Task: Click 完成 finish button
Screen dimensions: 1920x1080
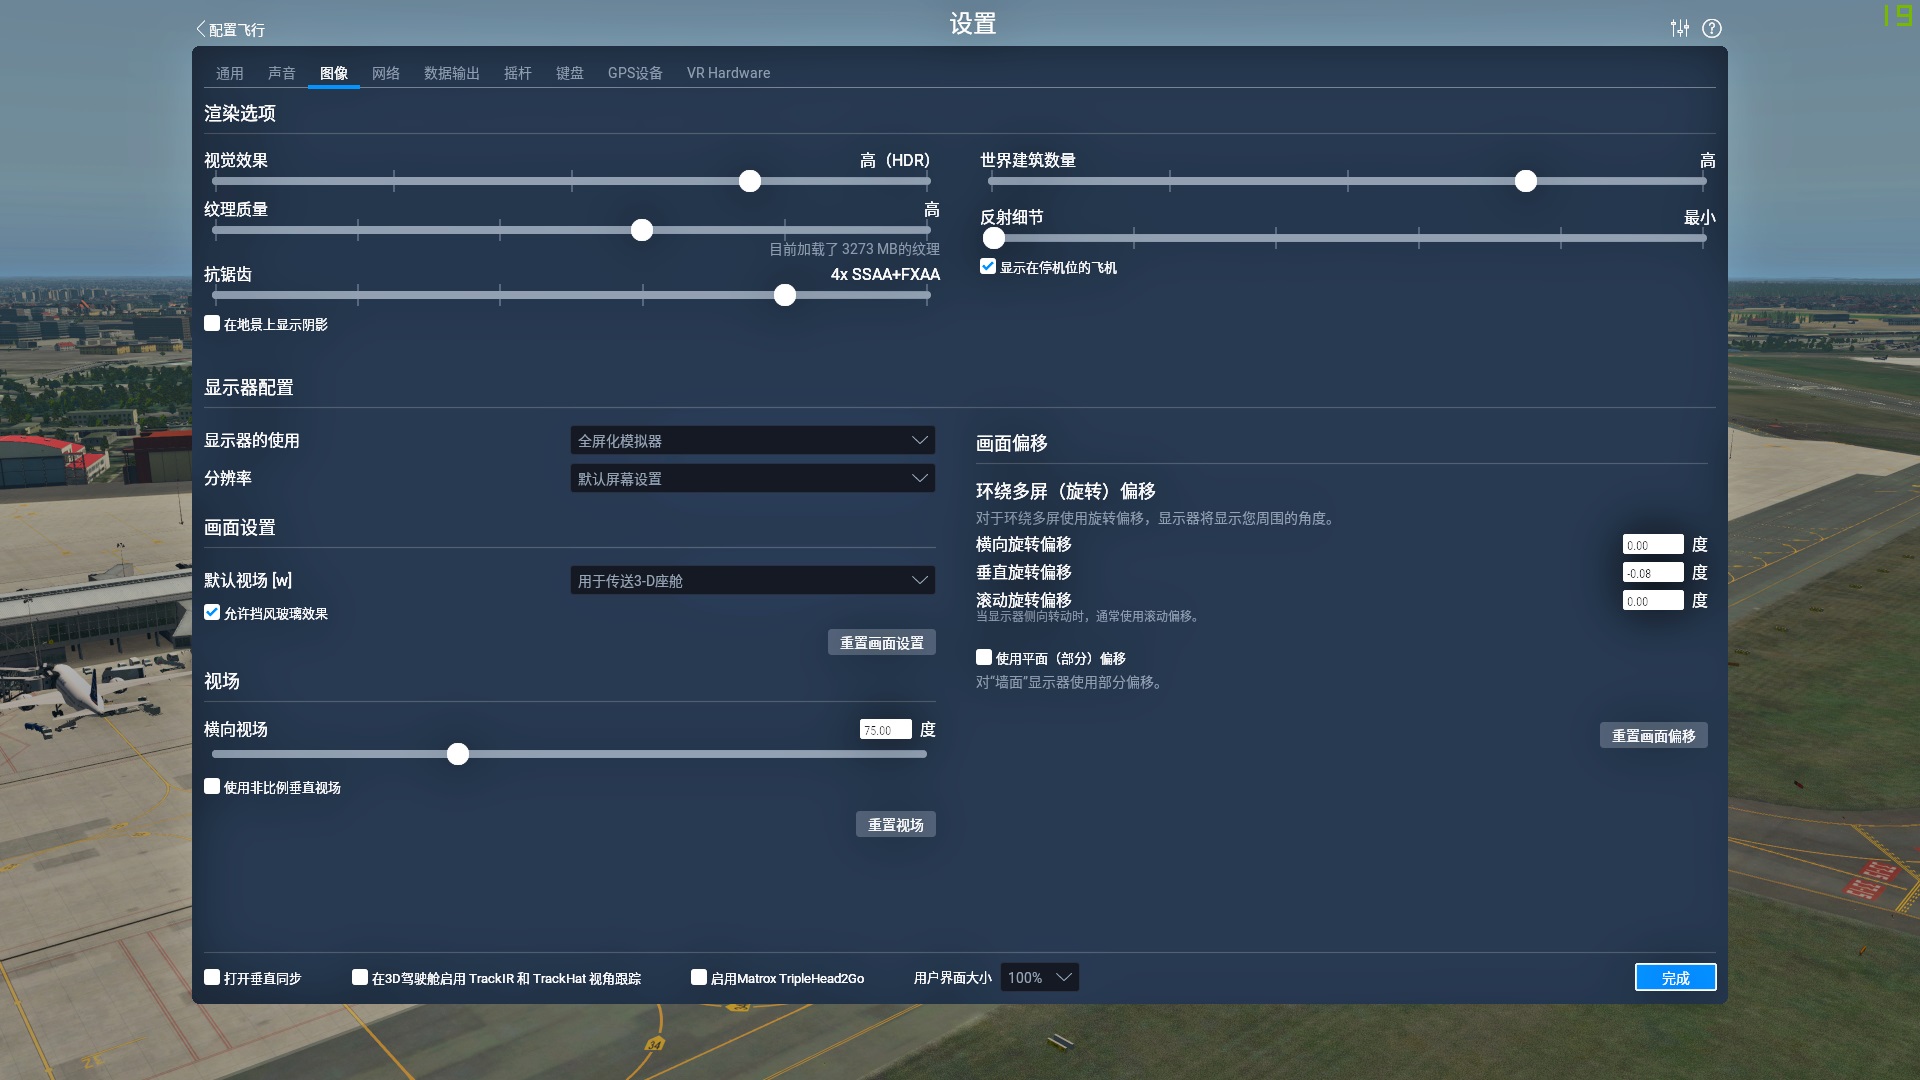Action: tap(1676, 977)
